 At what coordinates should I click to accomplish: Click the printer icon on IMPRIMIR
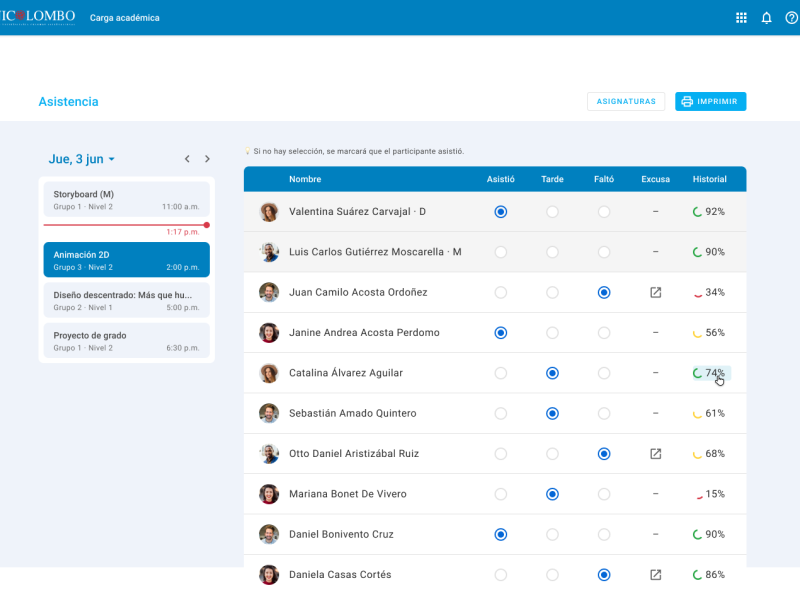pyautogui.click(x=687, y=101)
